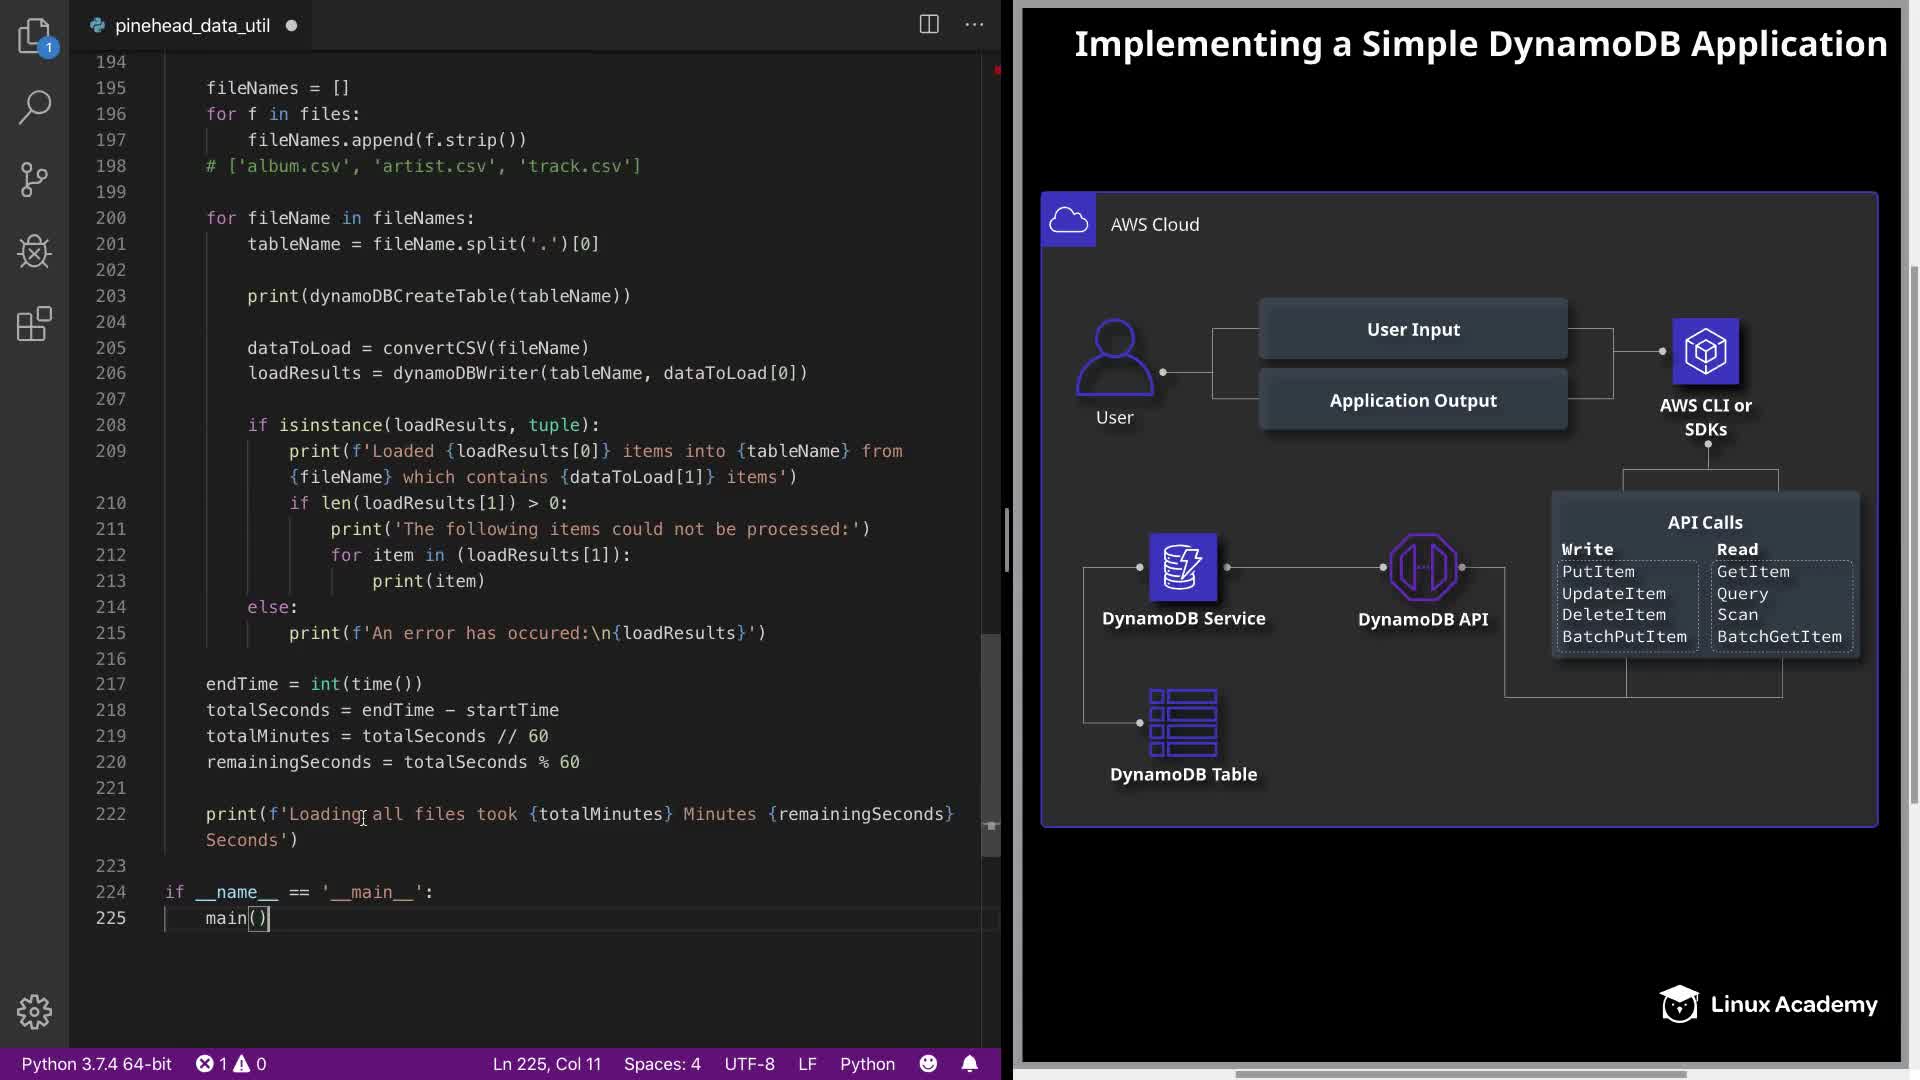Change the Python language mode
Screen dimensions: 1920x1080
[x=867, y=1064]
